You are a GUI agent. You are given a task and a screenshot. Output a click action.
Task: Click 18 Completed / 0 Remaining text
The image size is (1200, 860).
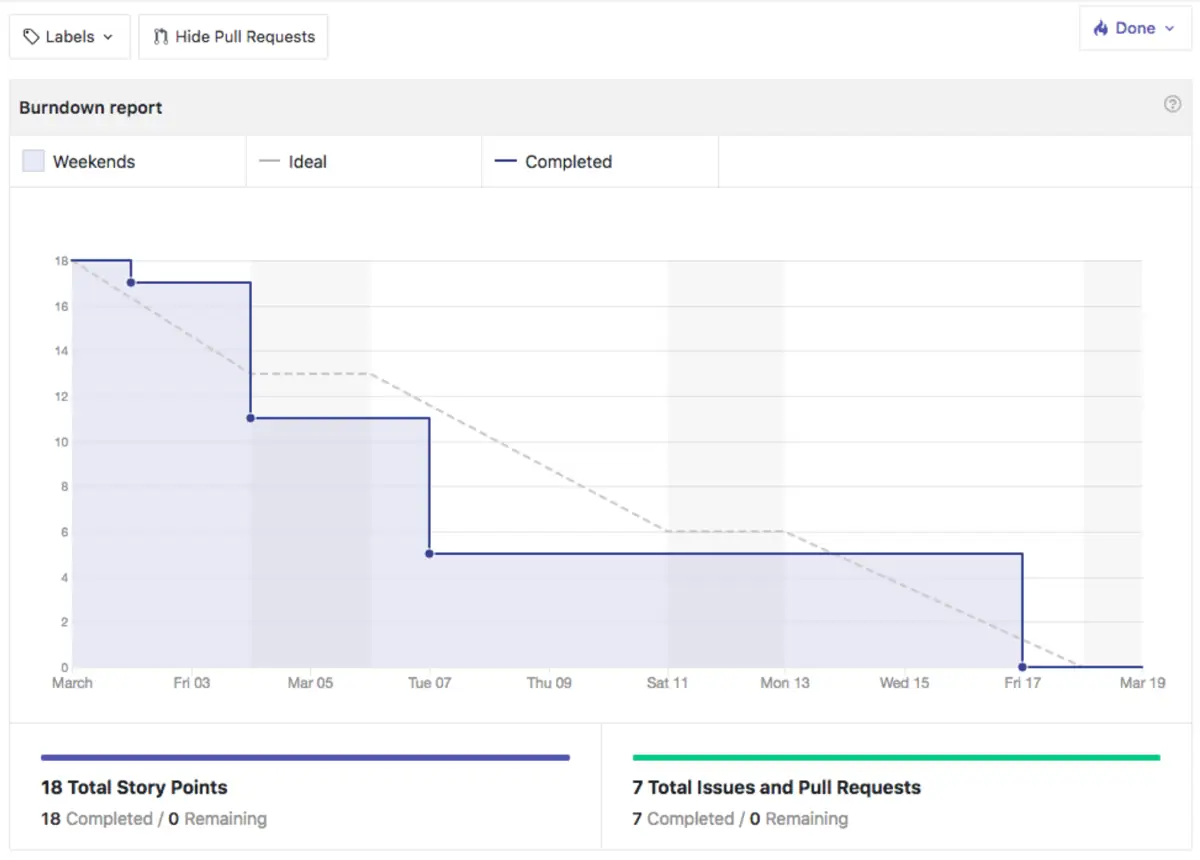[x=154, y=819]
